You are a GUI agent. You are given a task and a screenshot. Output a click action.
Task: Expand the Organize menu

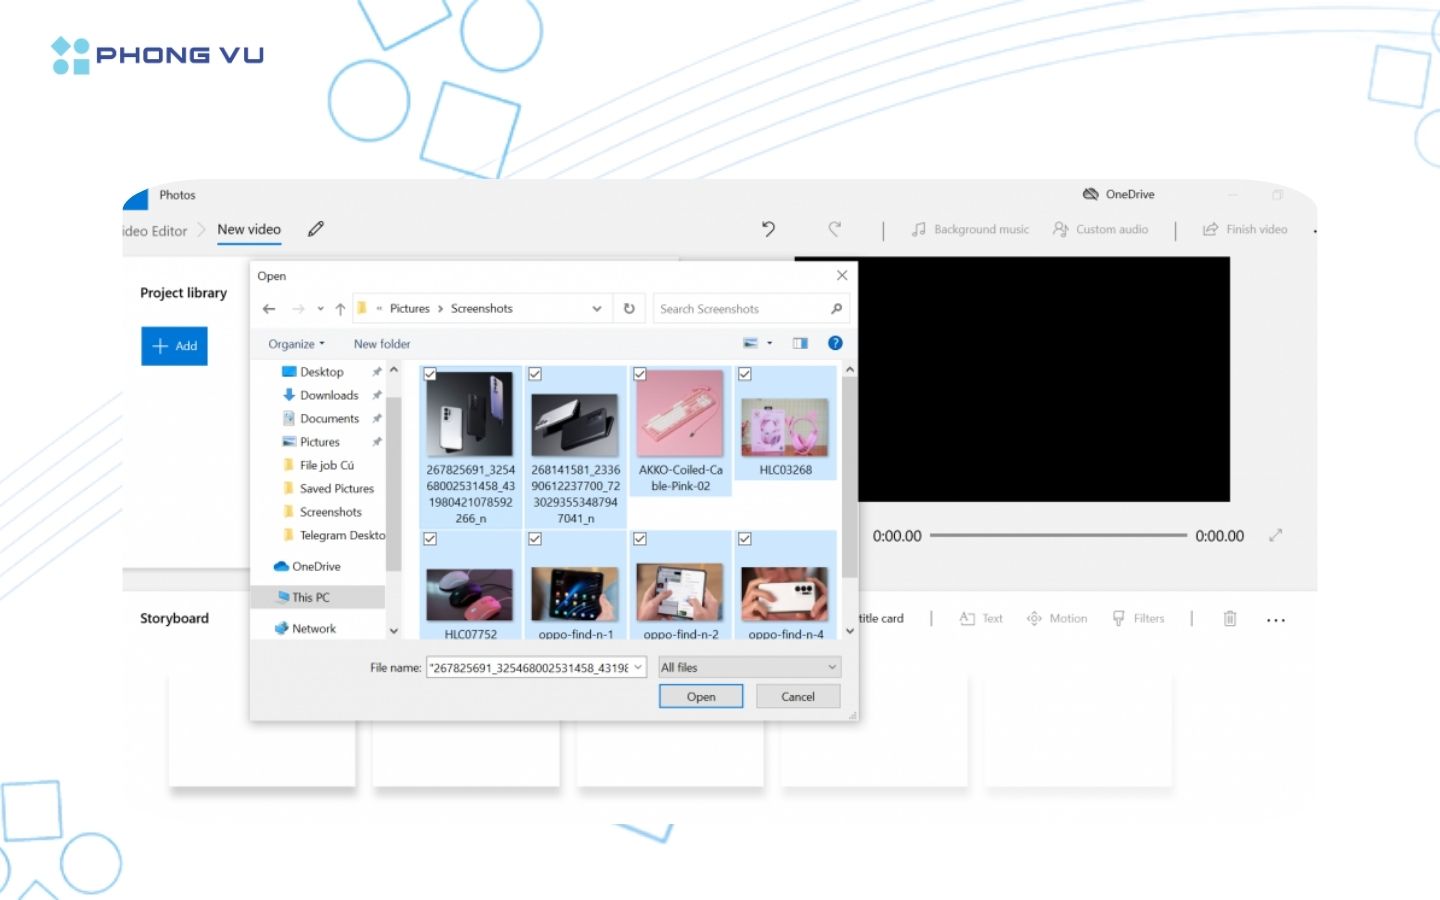pyautogui.click(x=295, y=343)
